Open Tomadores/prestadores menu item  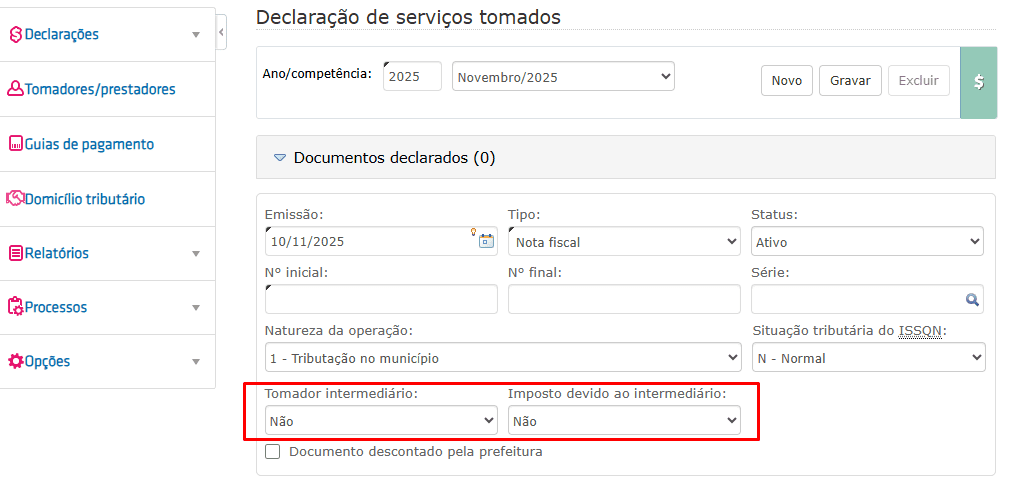pos(108,89)
